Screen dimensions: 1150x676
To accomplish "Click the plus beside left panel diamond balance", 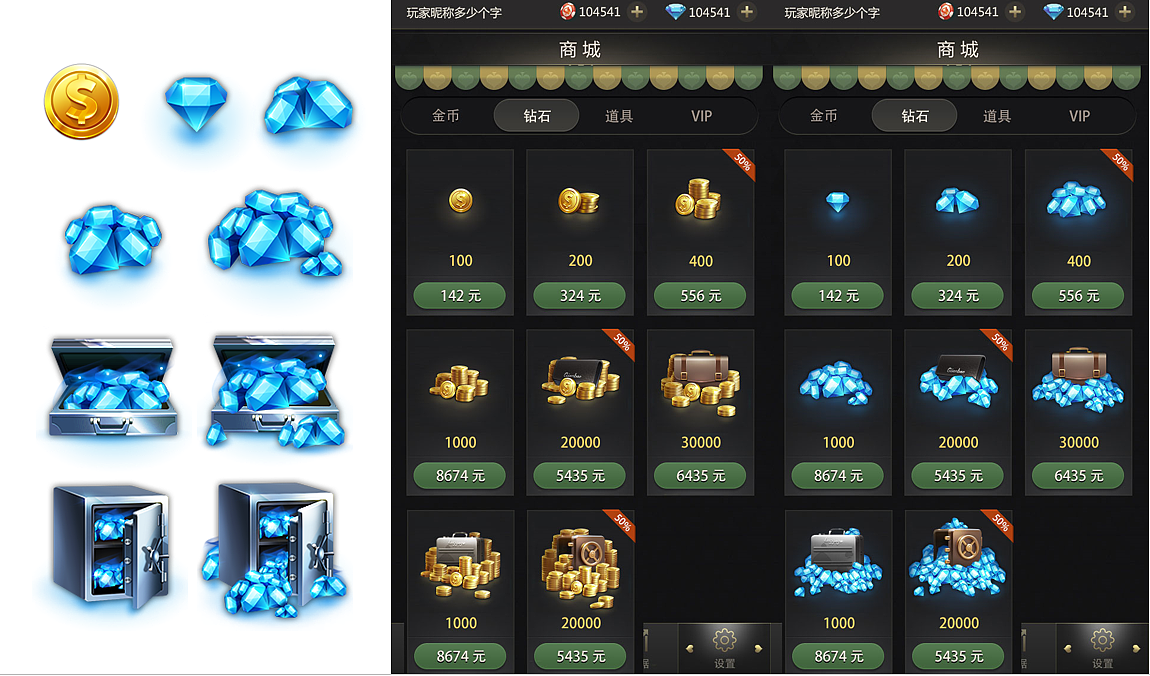I will pyautogui.click(x=747, y=12).
